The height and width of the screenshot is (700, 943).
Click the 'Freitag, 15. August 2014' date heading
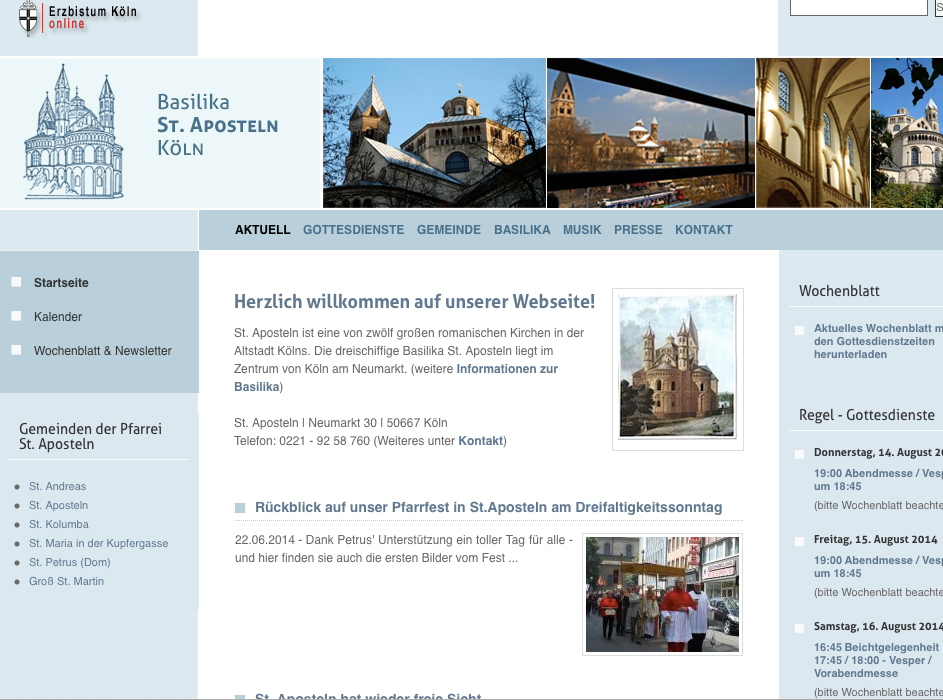pyautogui.click(x=876, y=539)
